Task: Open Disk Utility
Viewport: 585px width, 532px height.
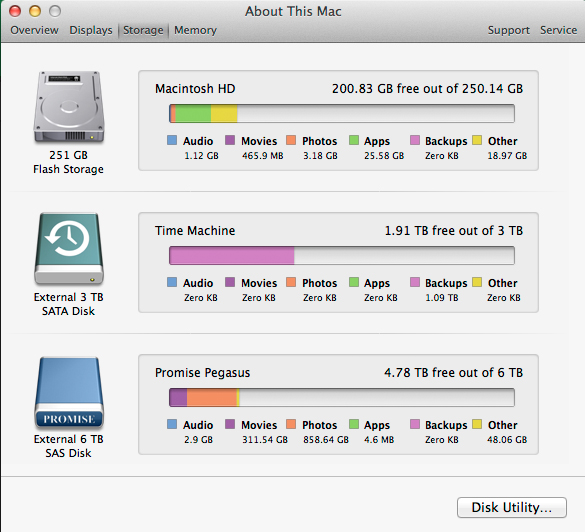Action: (512, 507)
